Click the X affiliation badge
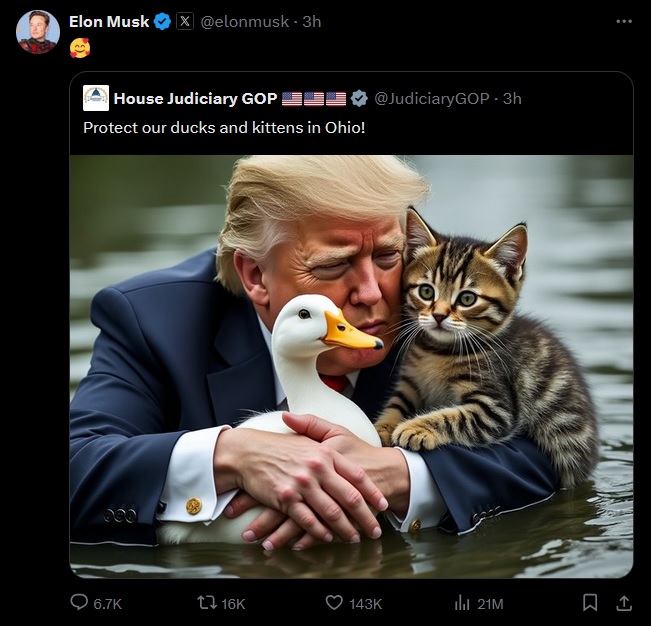The image size is (651, 626). [x=185, y=21]
